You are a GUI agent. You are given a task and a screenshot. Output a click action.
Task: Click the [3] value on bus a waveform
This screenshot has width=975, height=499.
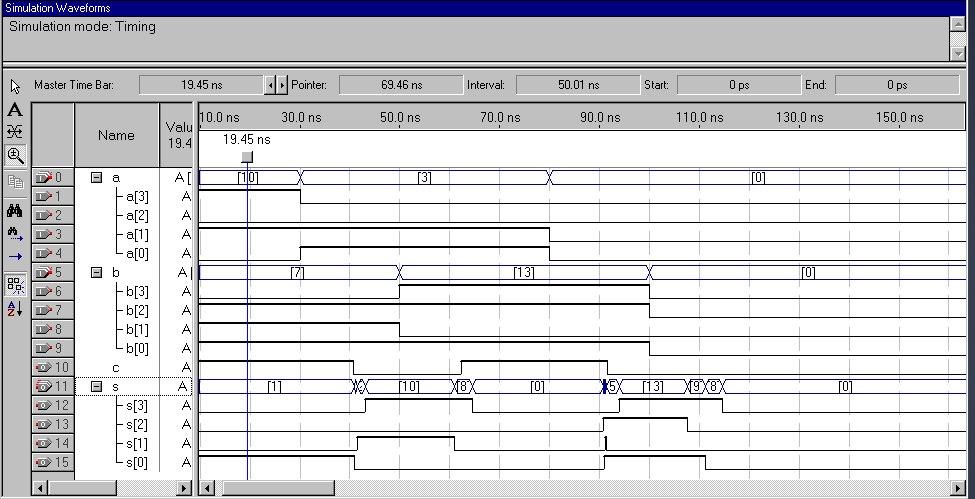424,177
